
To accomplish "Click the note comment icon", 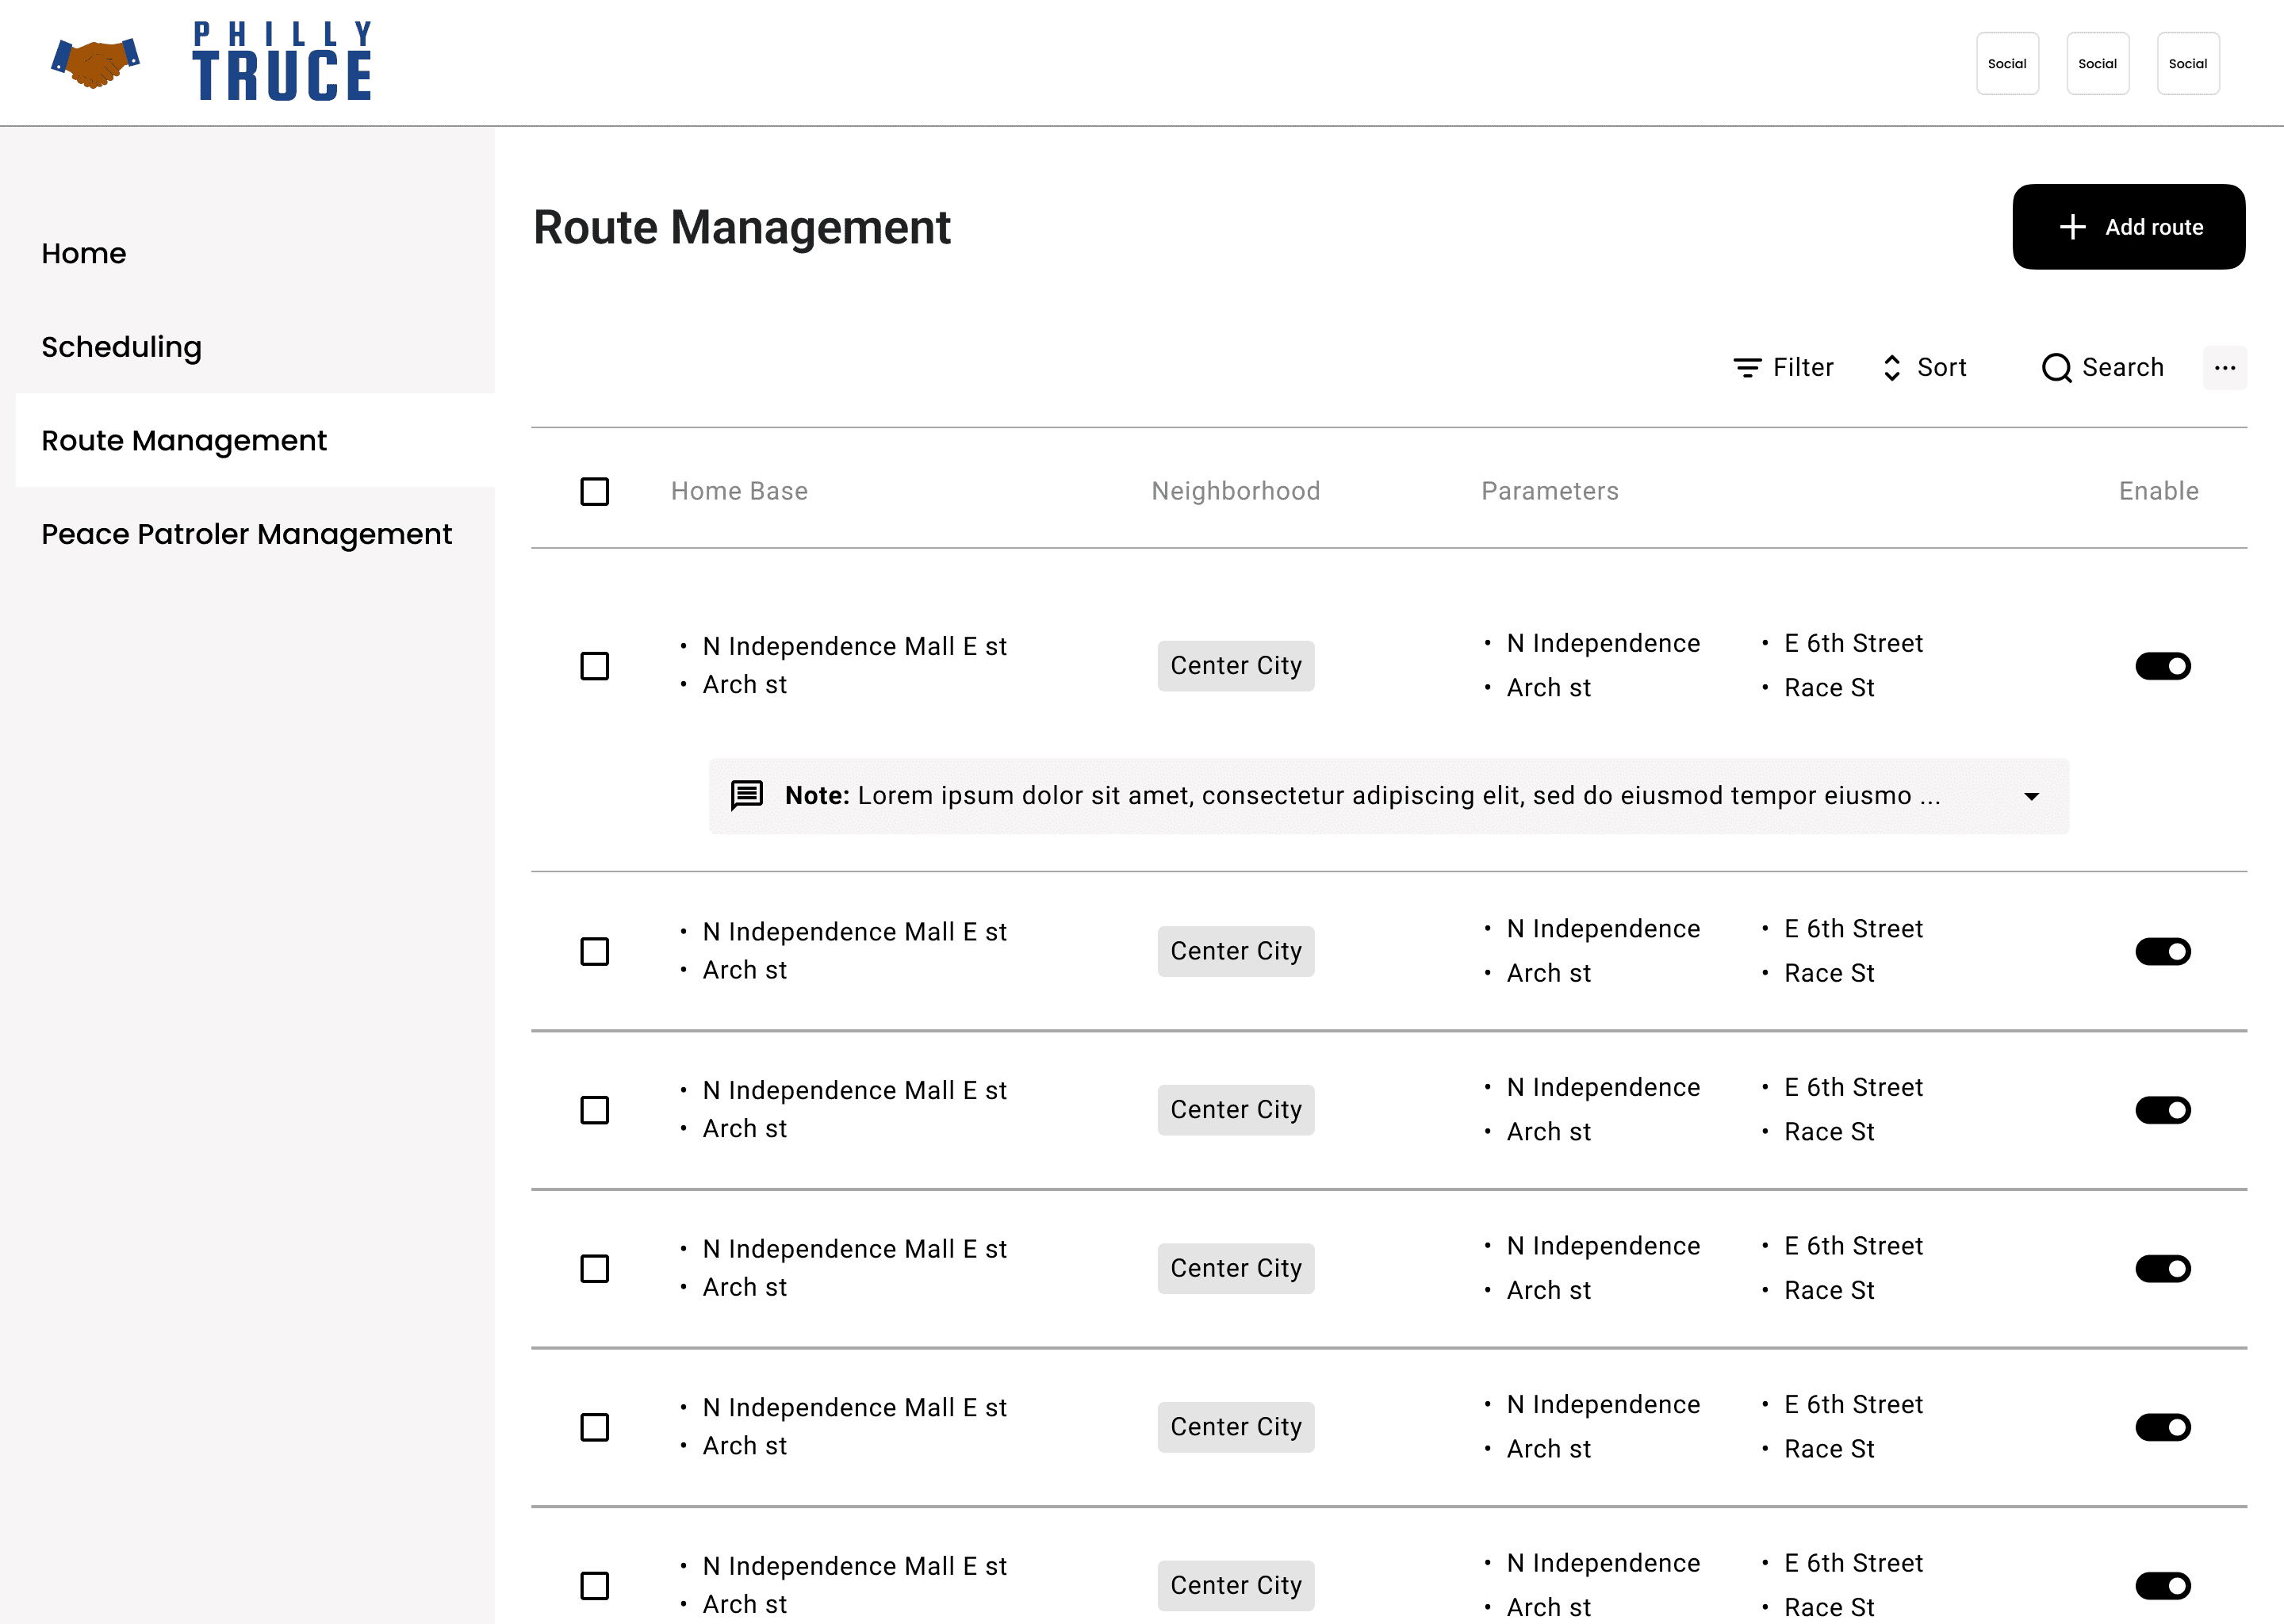I will [x=747, y=796].
